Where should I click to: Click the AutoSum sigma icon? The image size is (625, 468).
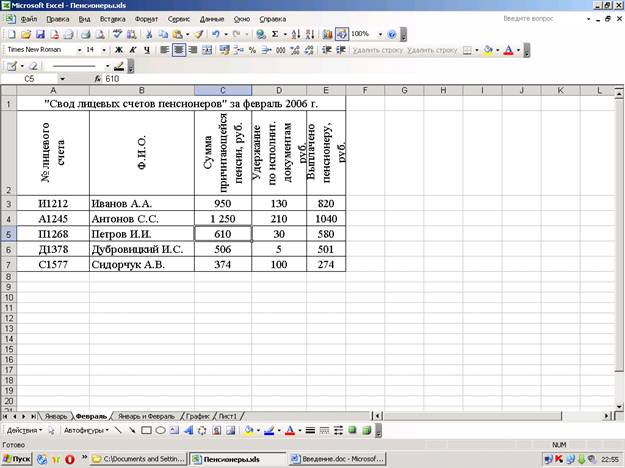pos(276,34)
